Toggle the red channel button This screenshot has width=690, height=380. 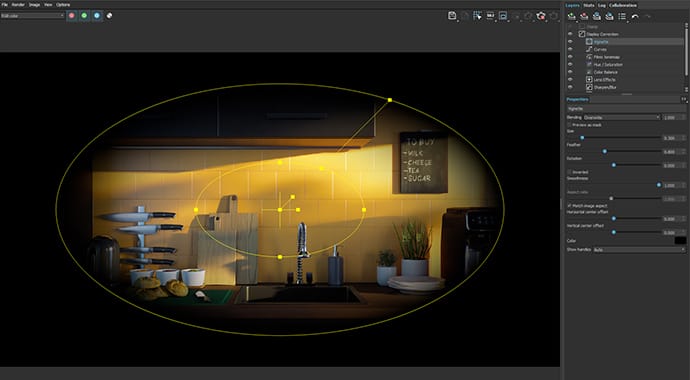point(72,16)
